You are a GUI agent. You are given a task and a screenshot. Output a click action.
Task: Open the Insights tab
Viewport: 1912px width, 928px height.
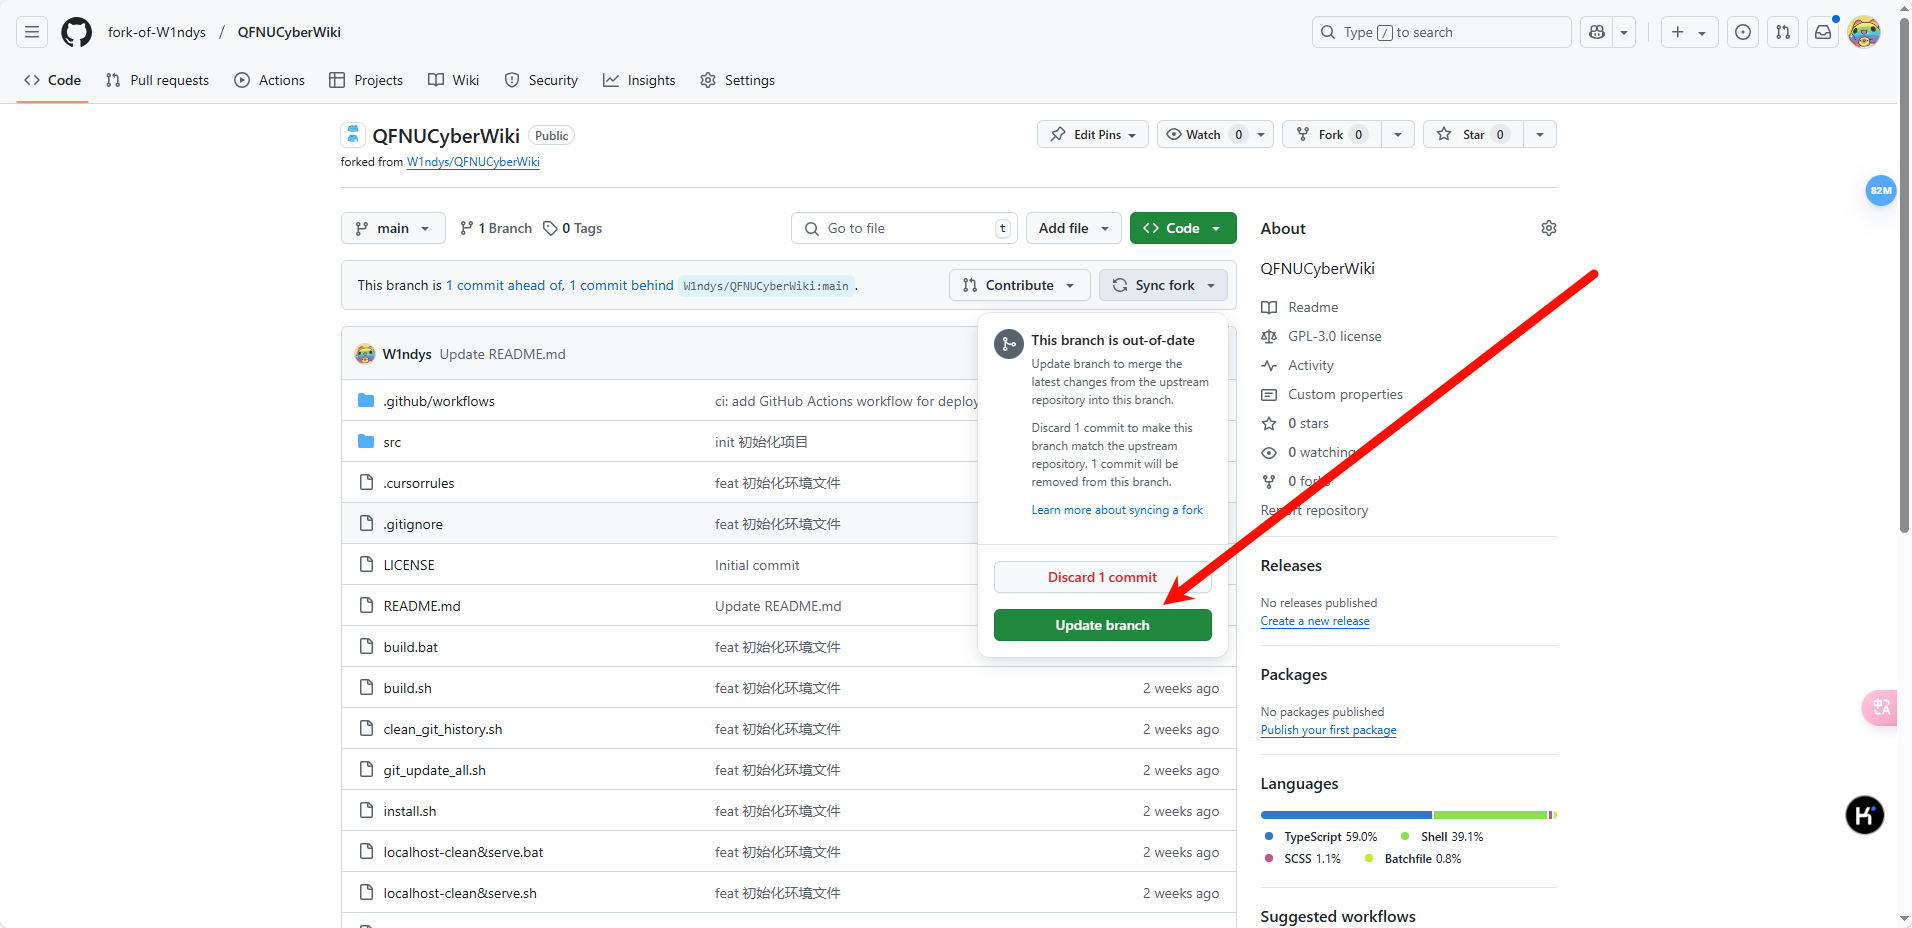[x=639, y=80]
